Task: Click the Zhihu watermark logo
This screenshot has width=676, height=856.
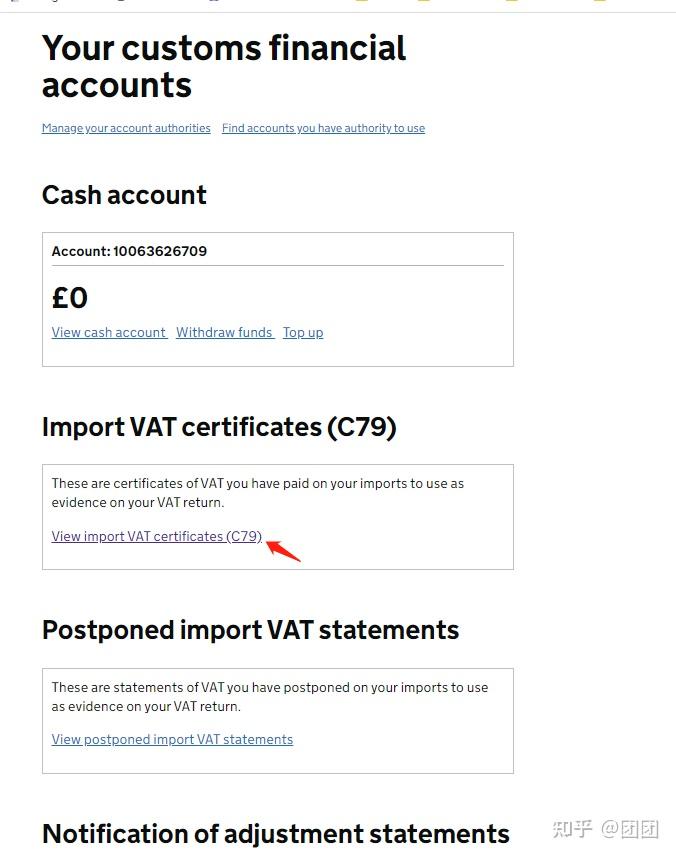Action: click(573, 828)
